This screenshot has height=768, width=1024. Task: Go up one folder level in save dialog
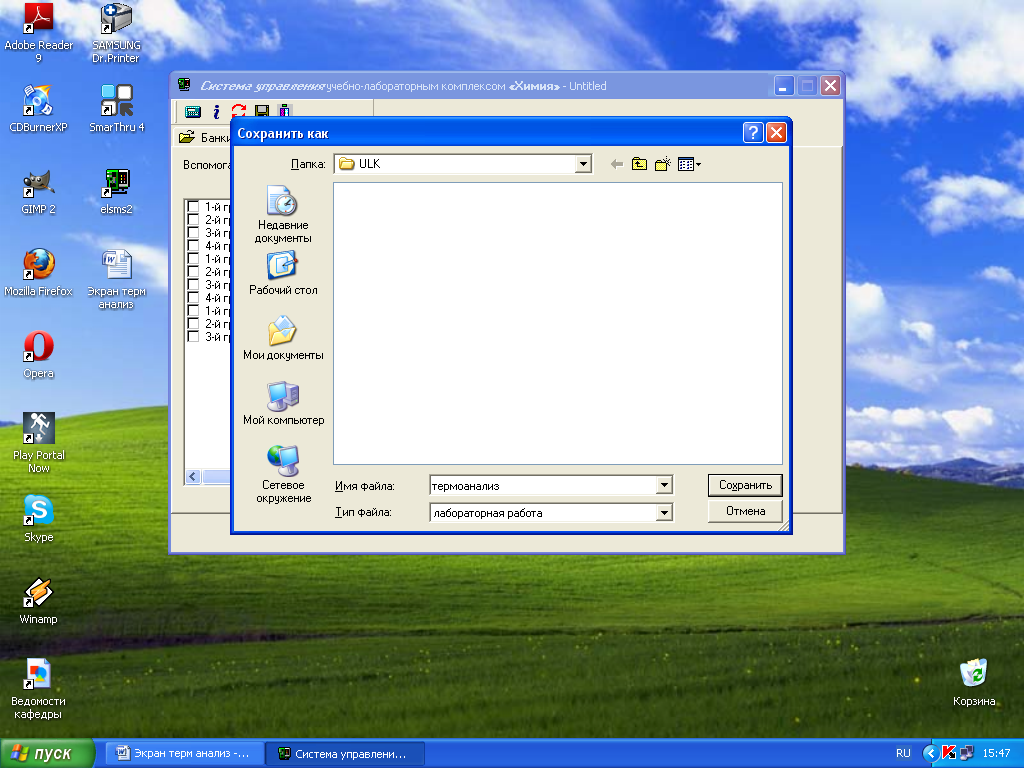639,164
